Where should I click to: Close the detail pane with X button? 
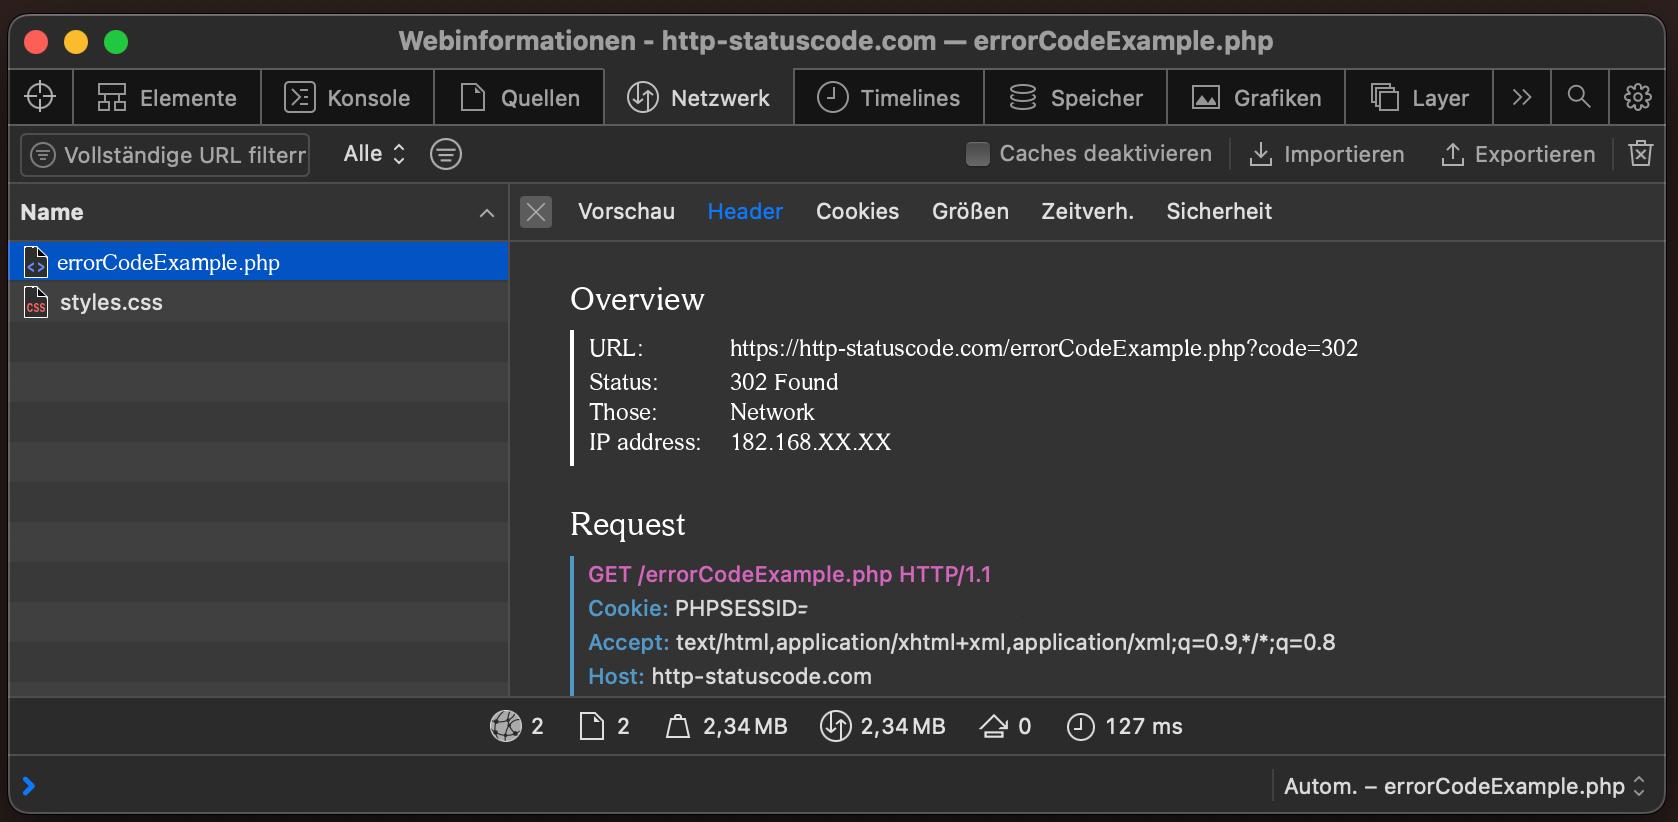click(x=536, y=212)
